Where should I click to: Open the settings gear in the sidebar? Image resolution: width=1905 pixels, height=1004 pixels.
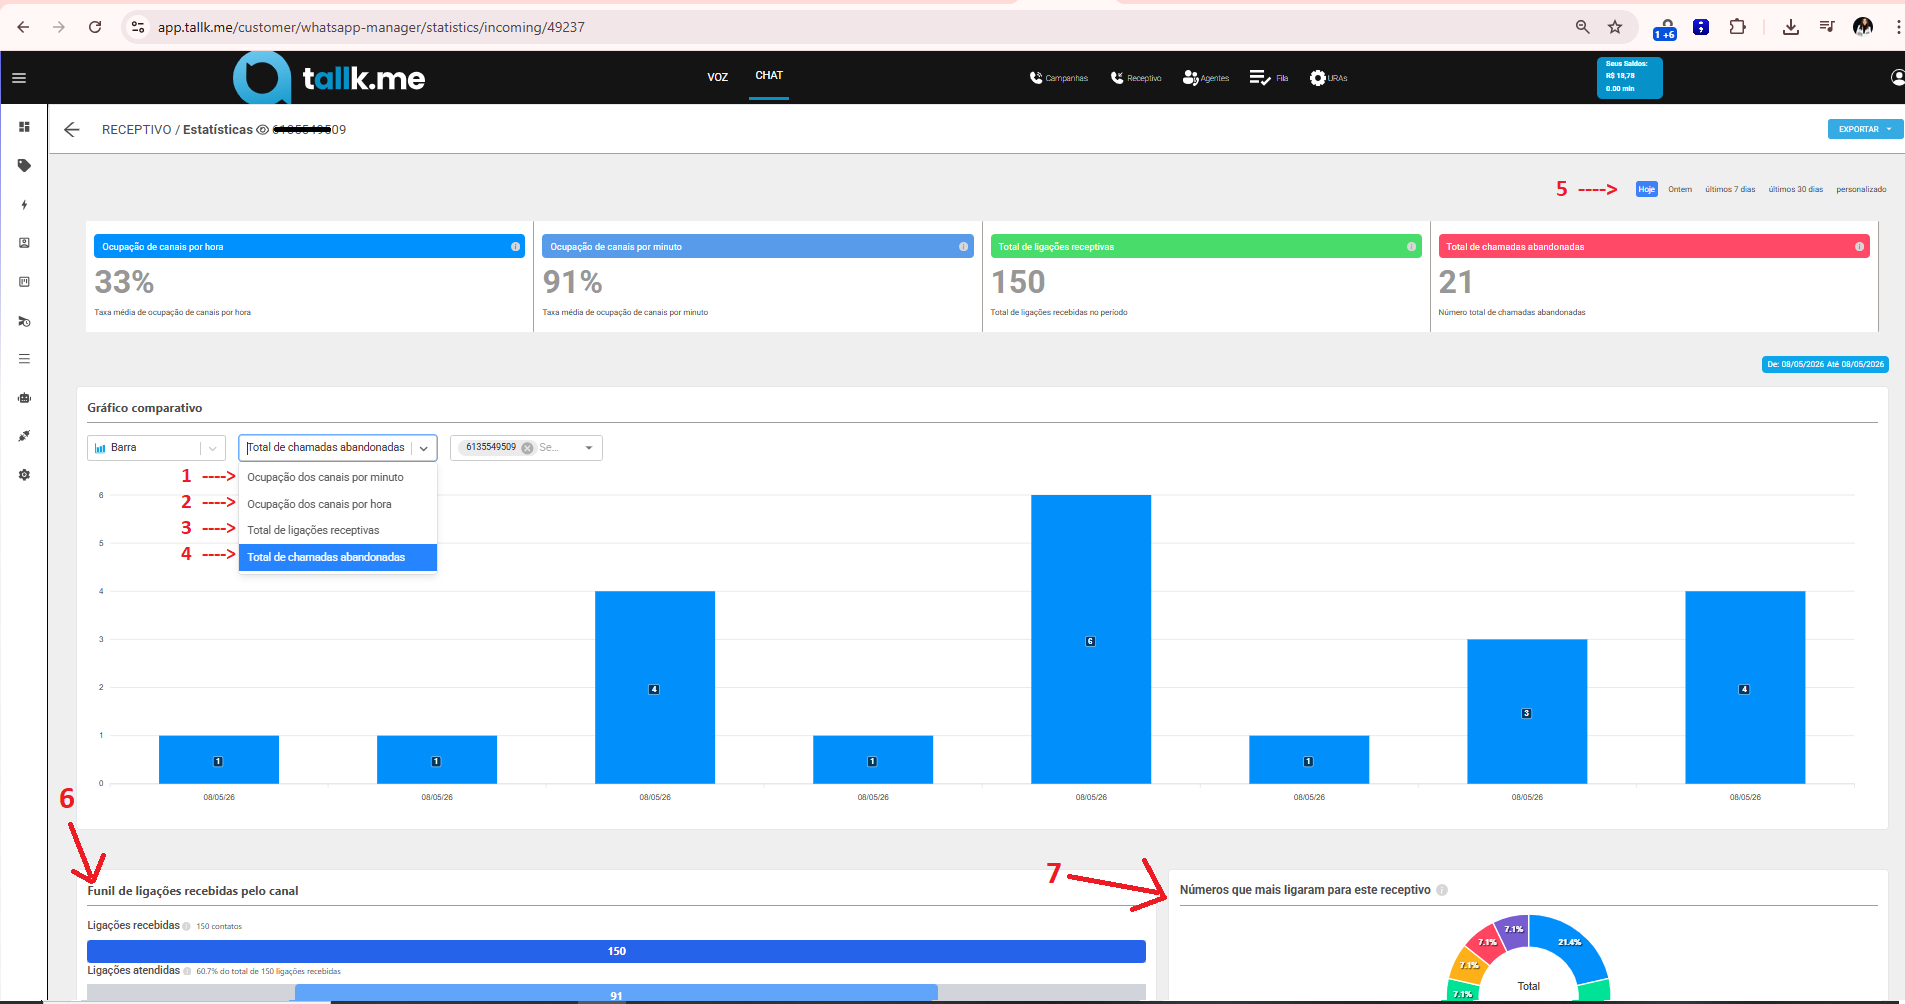tap(24, 475)
